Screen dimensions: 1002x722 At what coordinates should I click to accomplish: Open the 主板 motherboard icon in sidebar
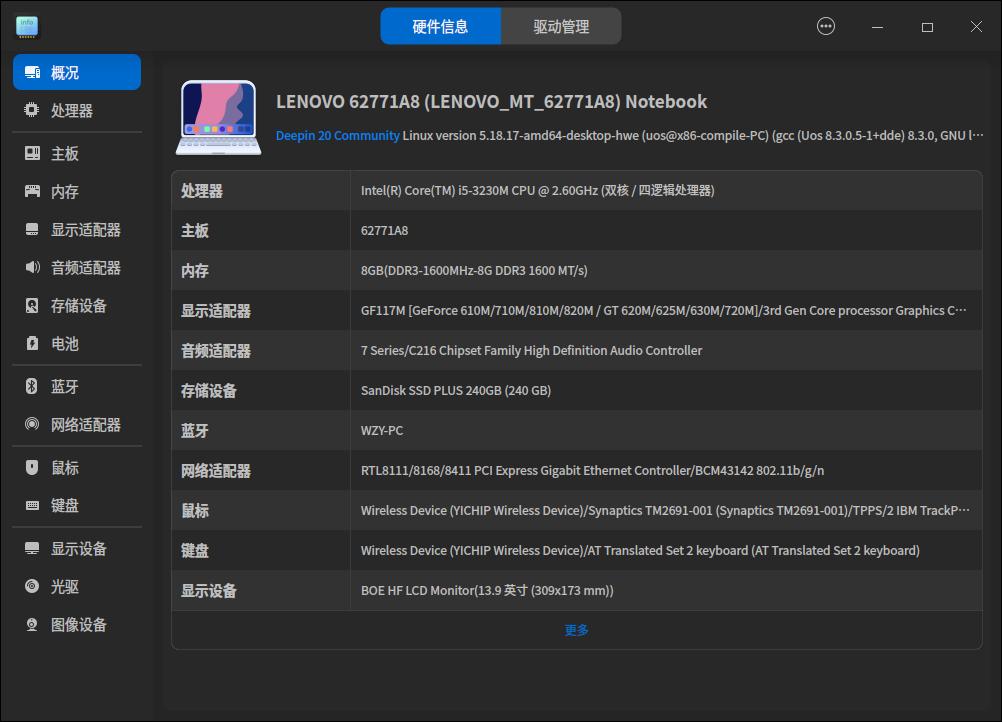32,153
